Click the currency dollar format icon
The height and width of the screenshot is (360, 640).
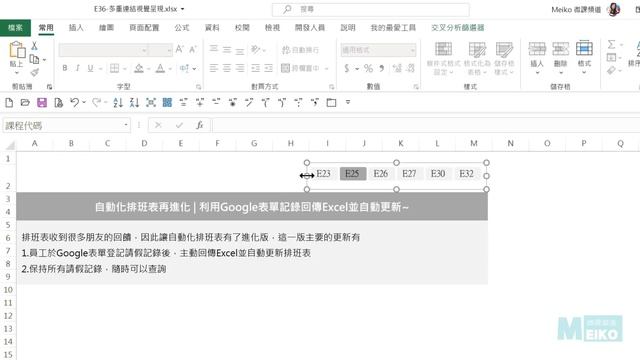click(347, 68)
